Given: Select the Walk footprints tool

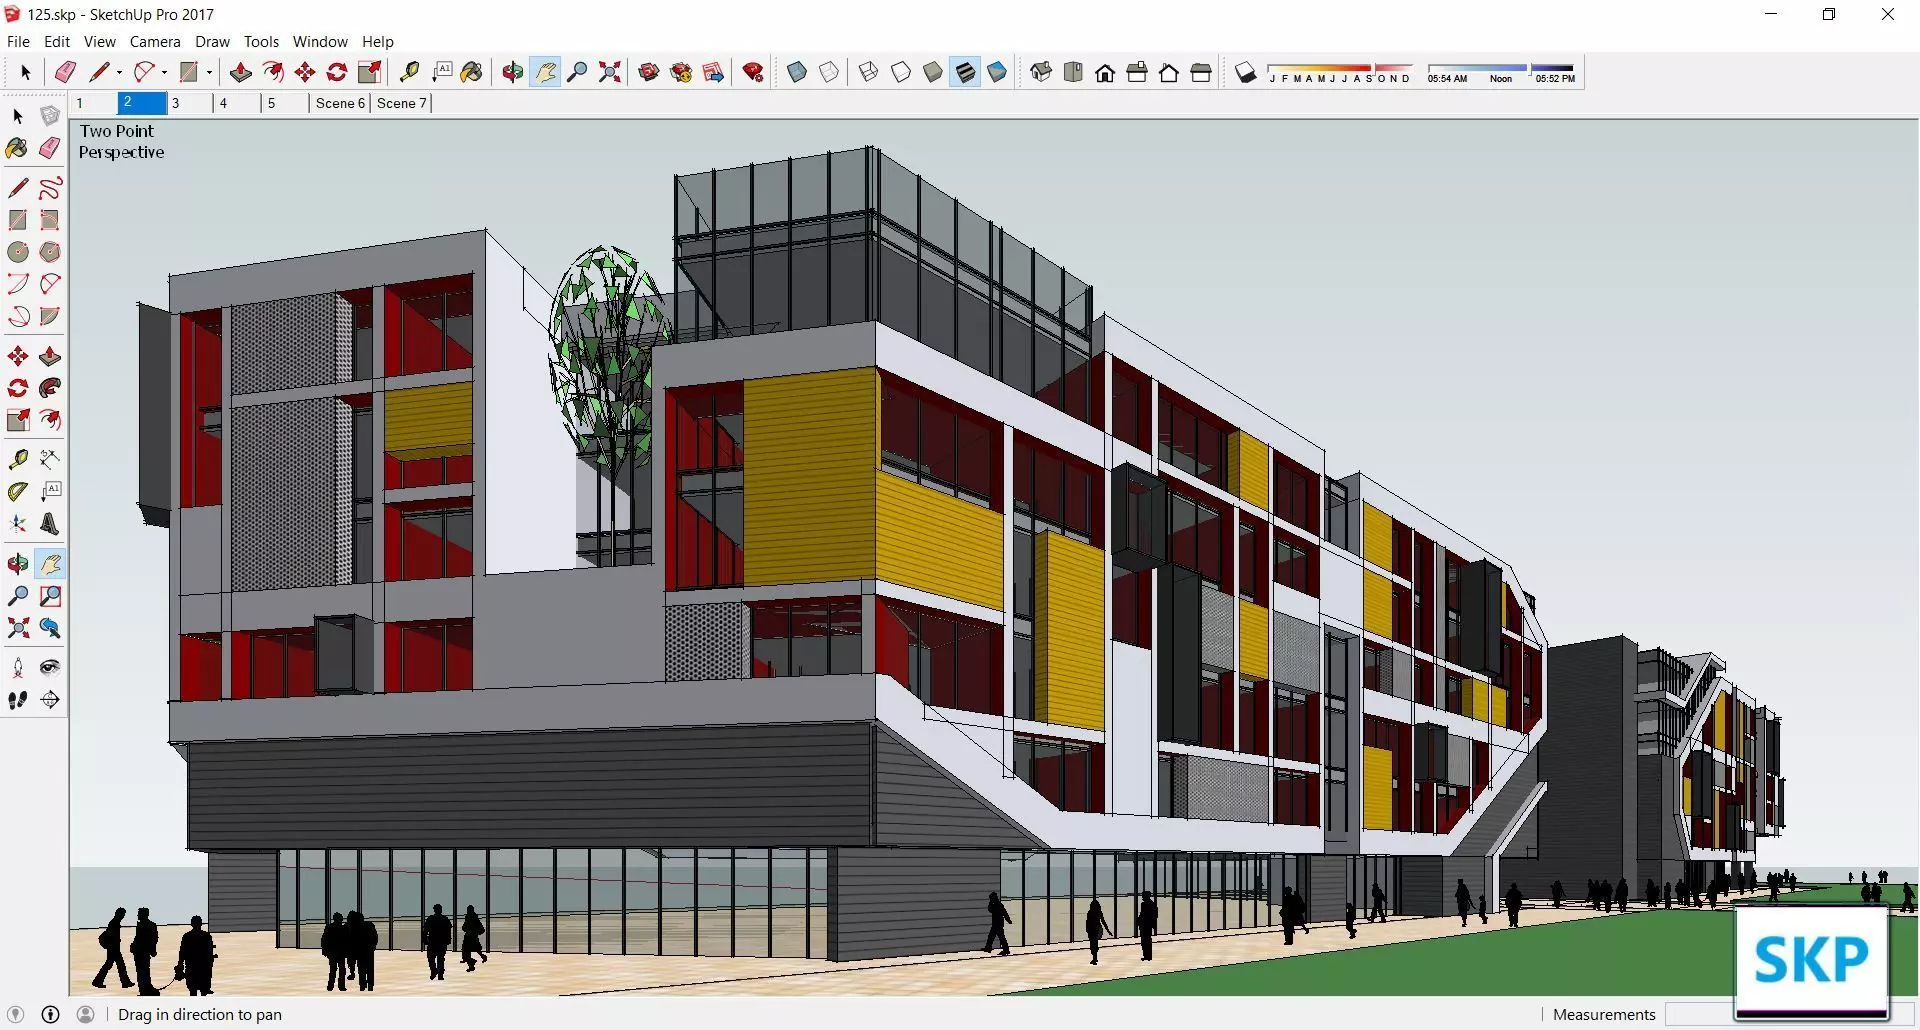Looking at the screenshot, I should click(x=18, y=700).
